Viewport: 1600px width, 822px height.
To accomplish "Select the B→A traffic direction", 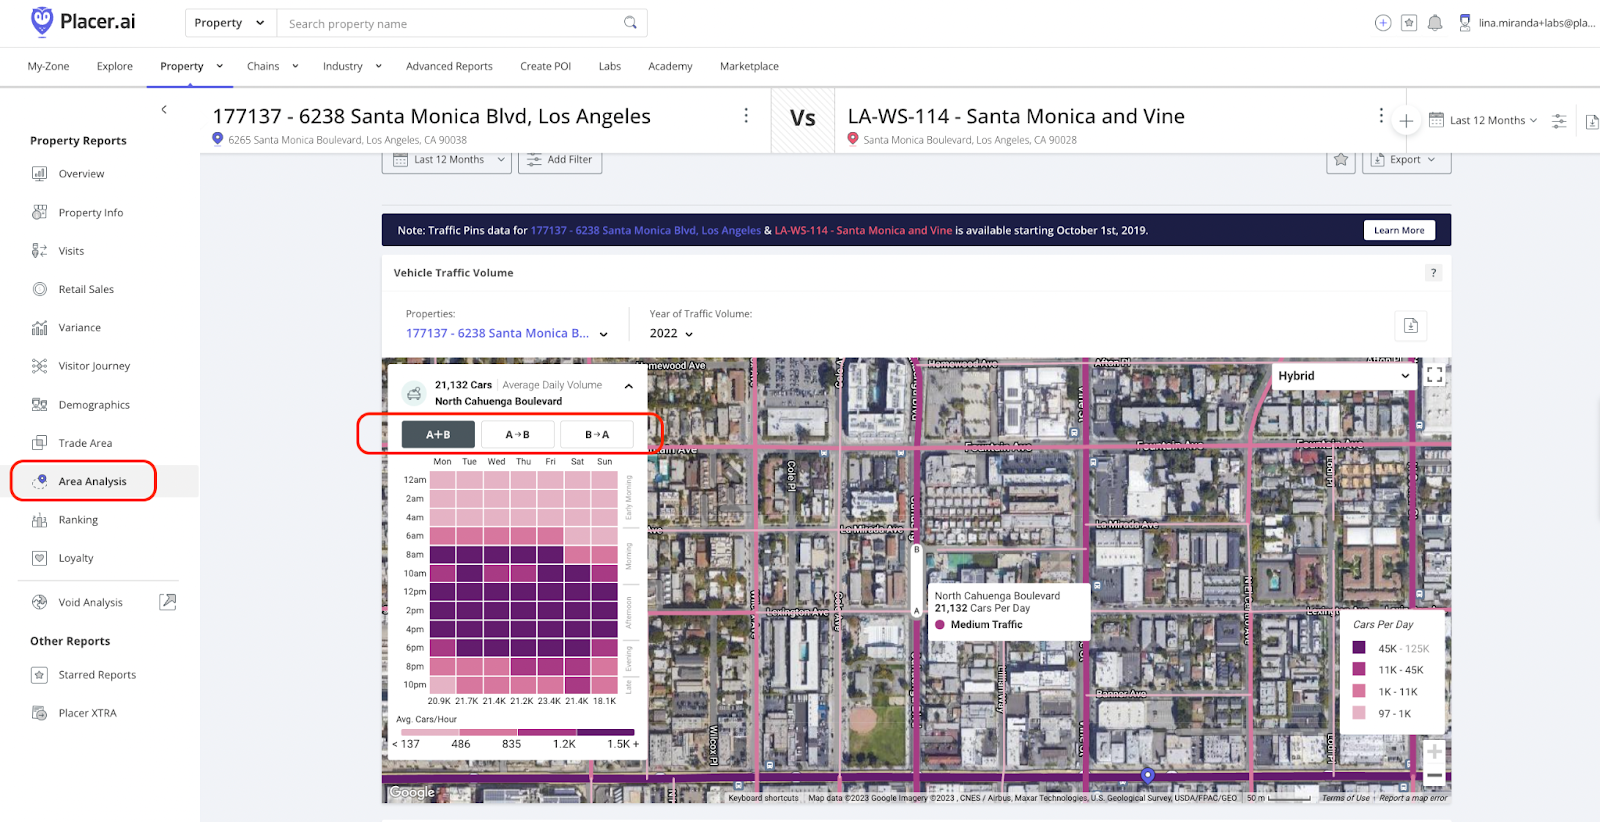I will click(597, 435).
